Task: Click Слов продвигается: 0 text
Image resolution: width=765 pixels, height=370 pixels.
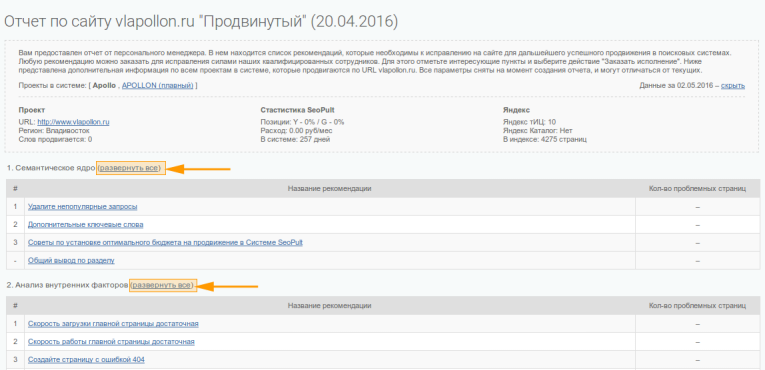Action: [x=55, y=140]
